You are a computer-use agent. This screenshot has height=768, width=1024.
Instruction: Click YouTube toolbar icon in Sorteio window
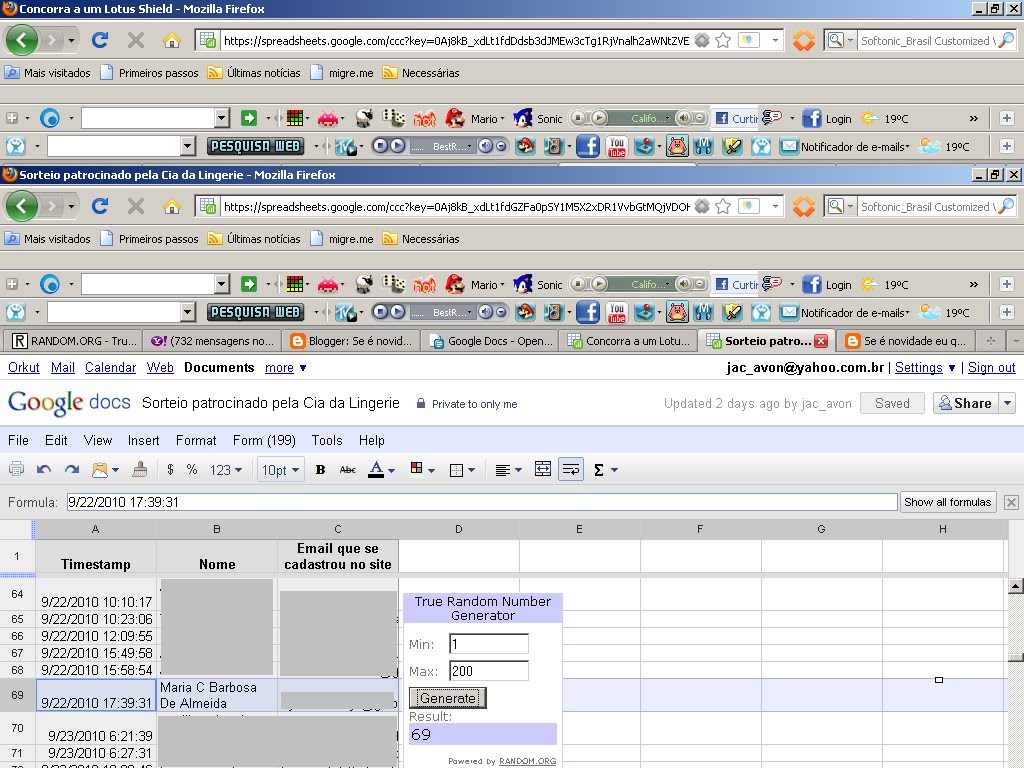[x=616, y=312]
